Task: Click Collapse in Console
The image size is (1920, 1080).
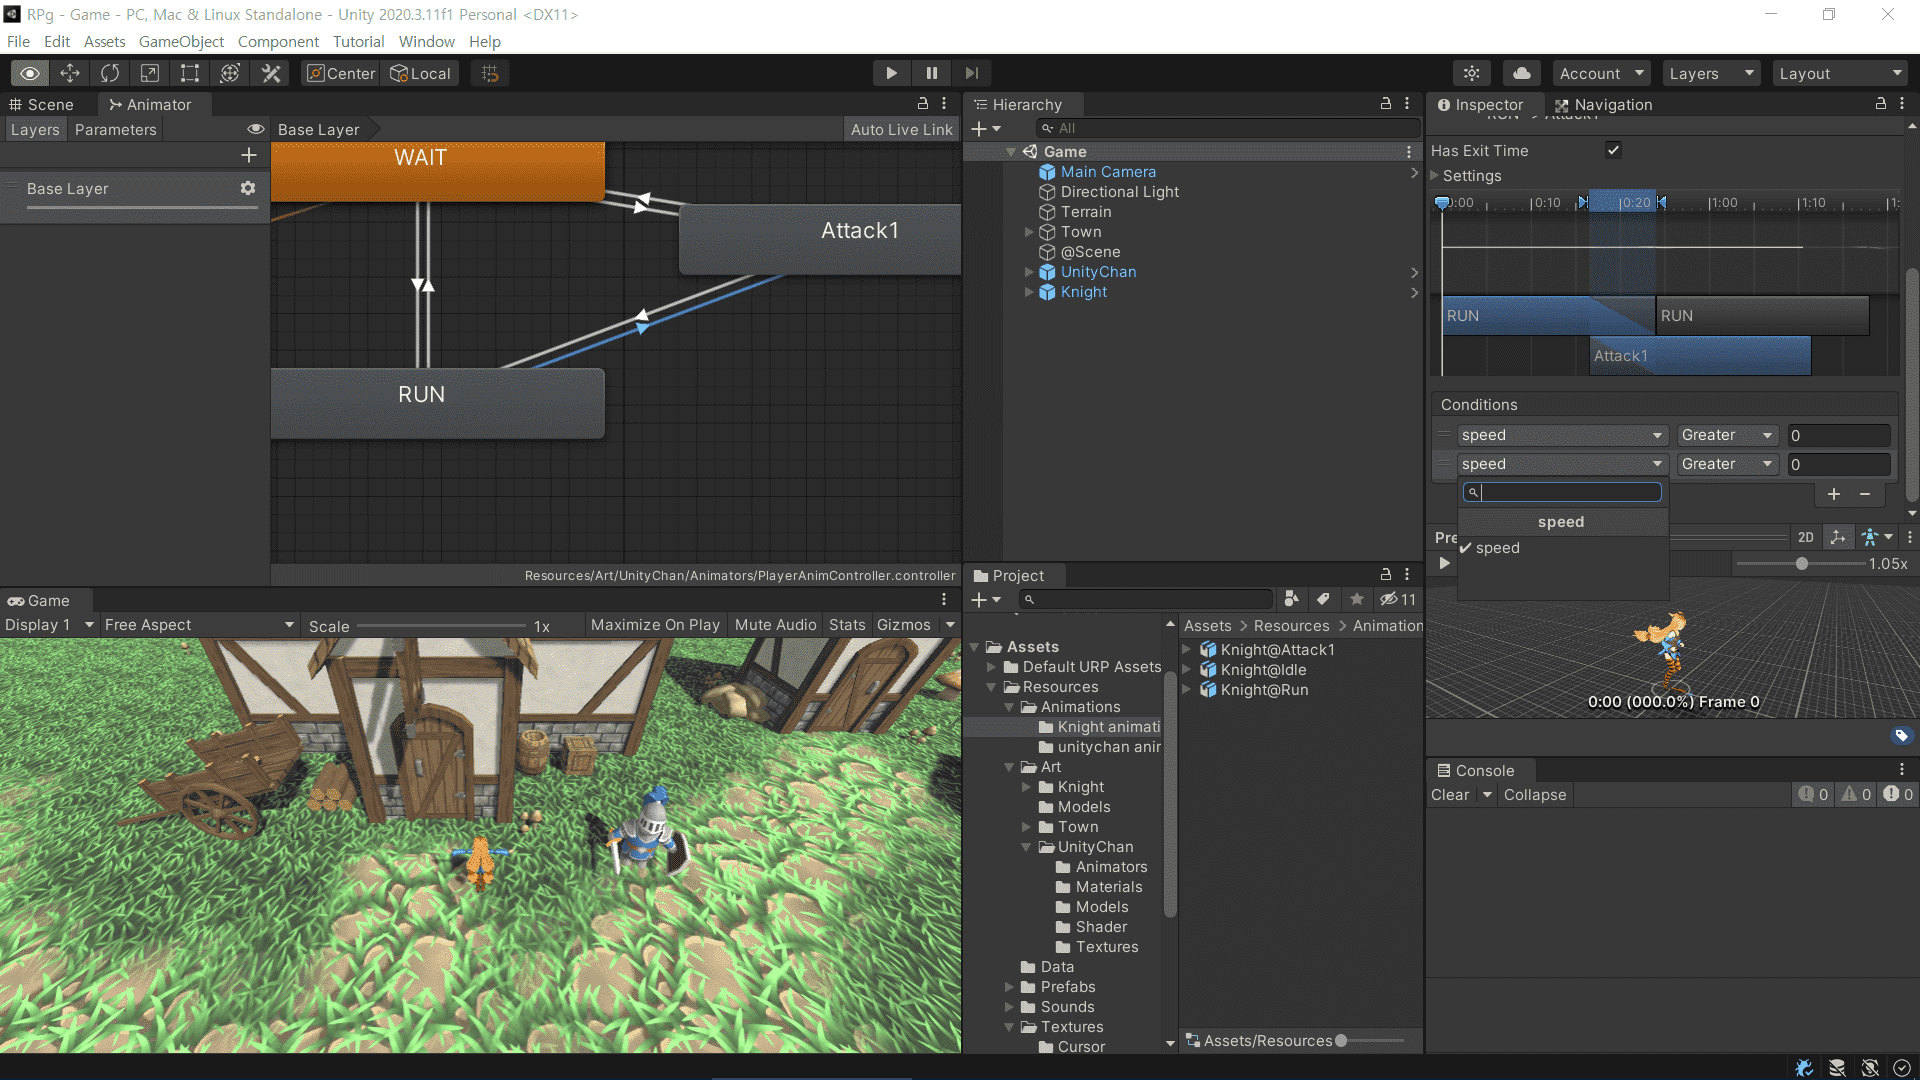Action: click(1535, 795)
